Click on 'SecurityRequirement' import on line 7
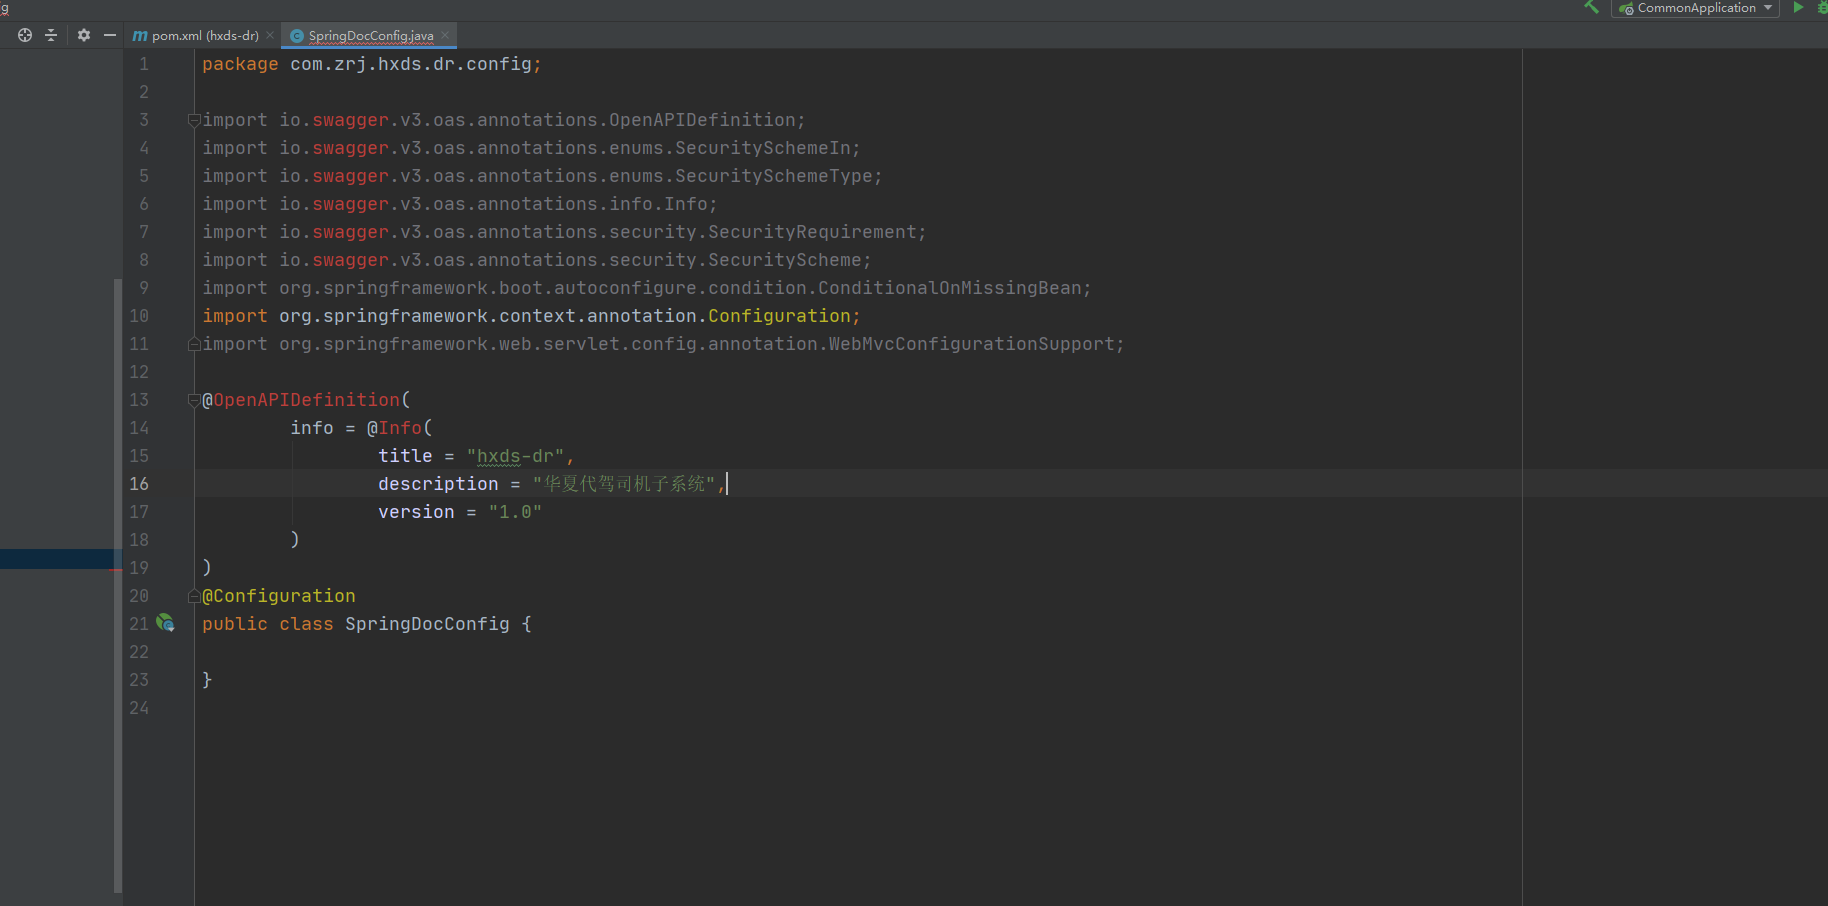The height and width of the screenshot is (906, 1828). coord(812,232)
